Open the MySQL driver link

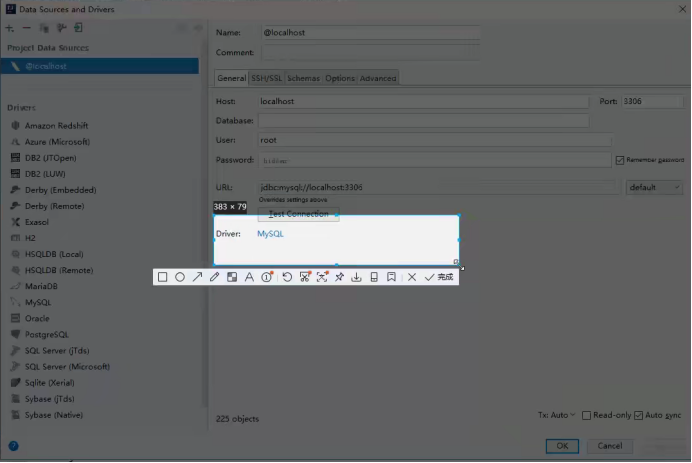pyautogui.click(x=270, y=234)
